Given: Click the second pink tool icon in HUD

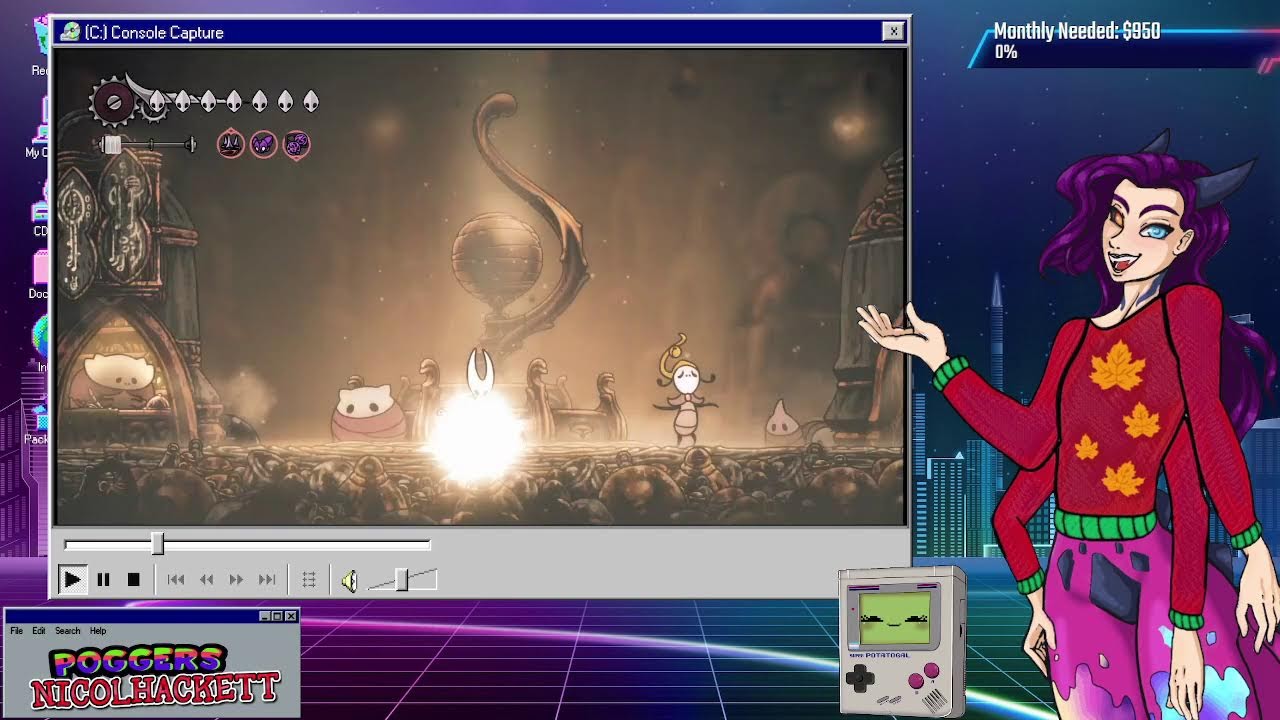Looking at the screenshot, I should coord(263,145).
